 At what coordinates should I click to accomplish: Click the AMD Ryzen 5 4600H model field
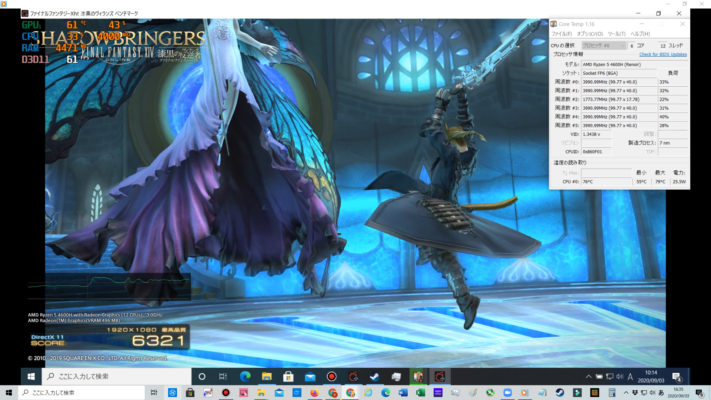tap(619, 65)
